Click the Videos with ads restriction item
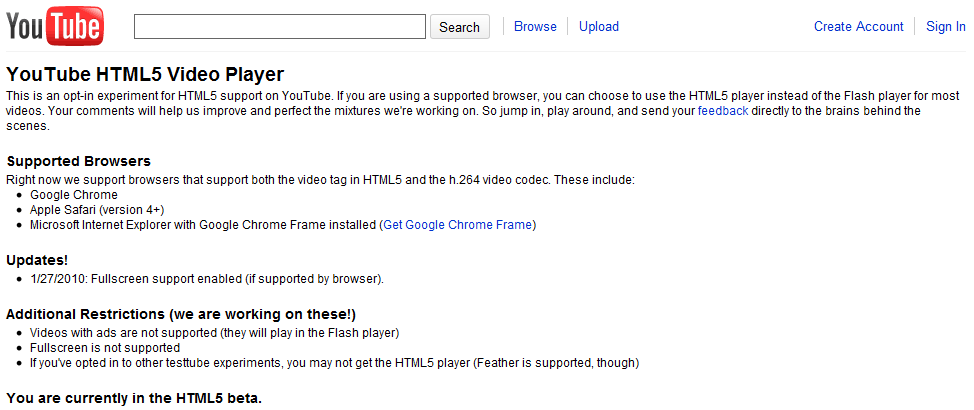Screen dimensions: 974x410 (x=214, y=332)
